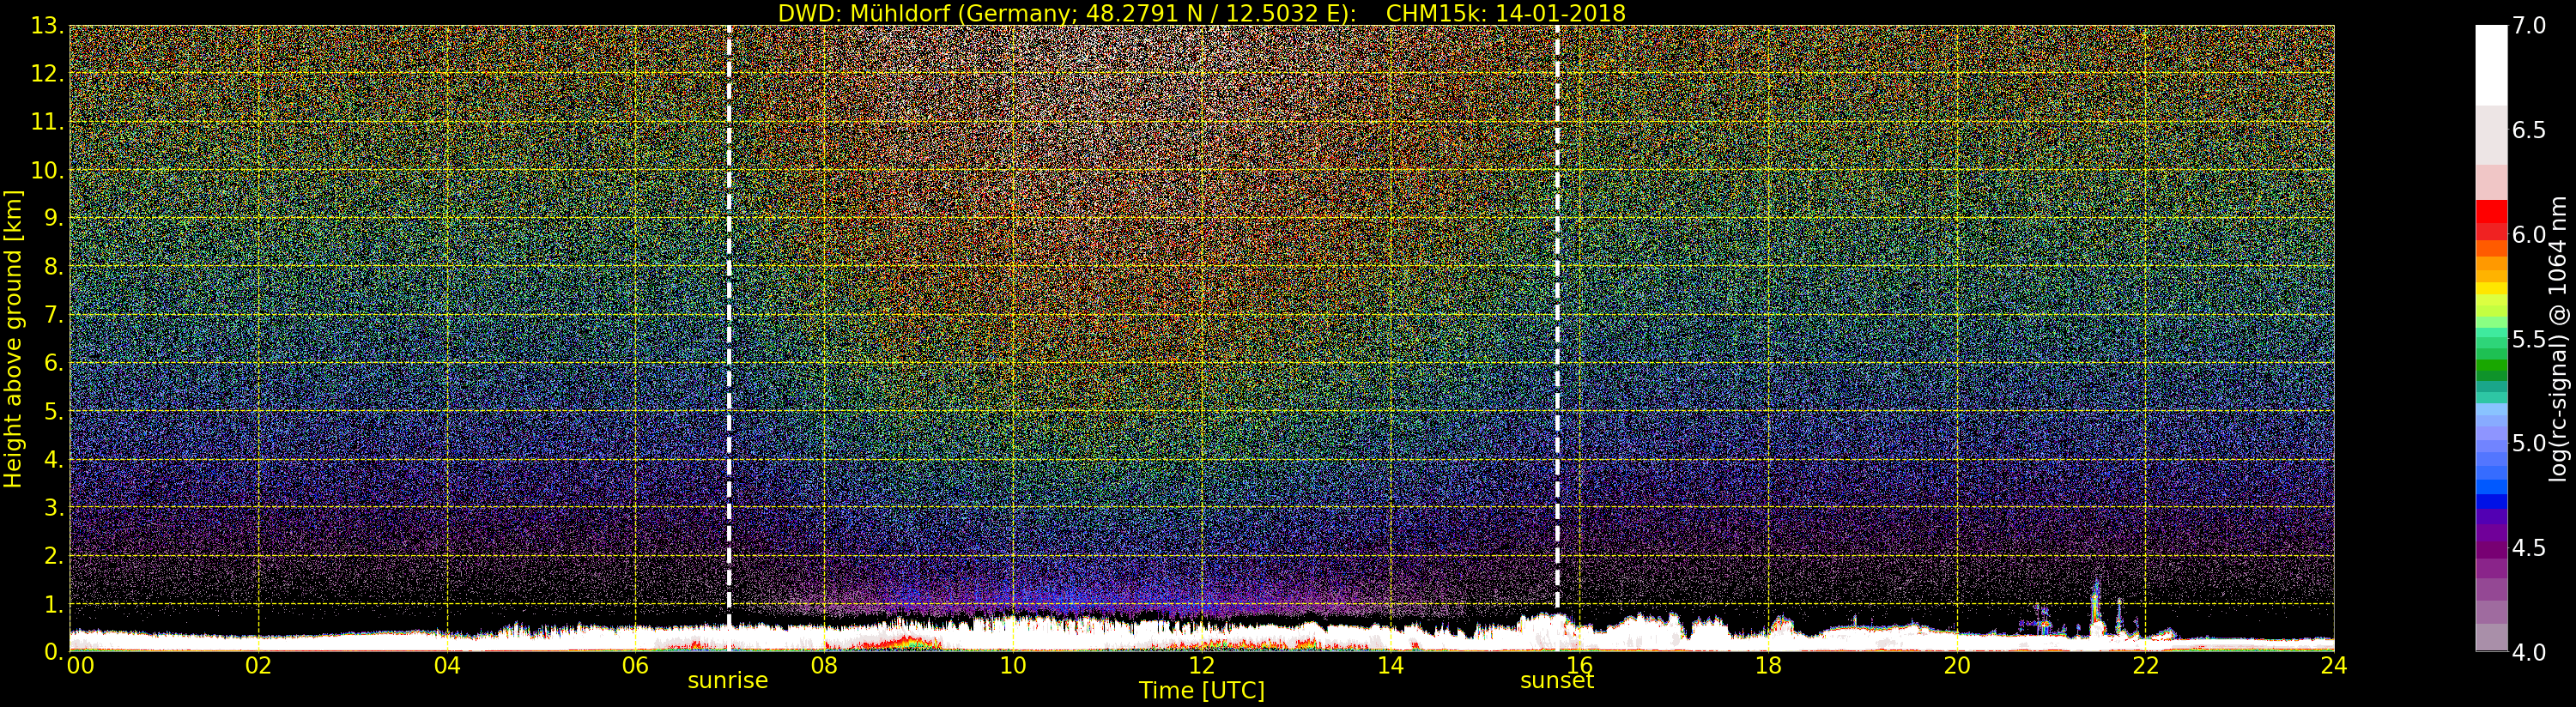Click the colorbar value '5.5'
The height and width of the screenshot is (707, 2576).
click(x=2529, y=339)
